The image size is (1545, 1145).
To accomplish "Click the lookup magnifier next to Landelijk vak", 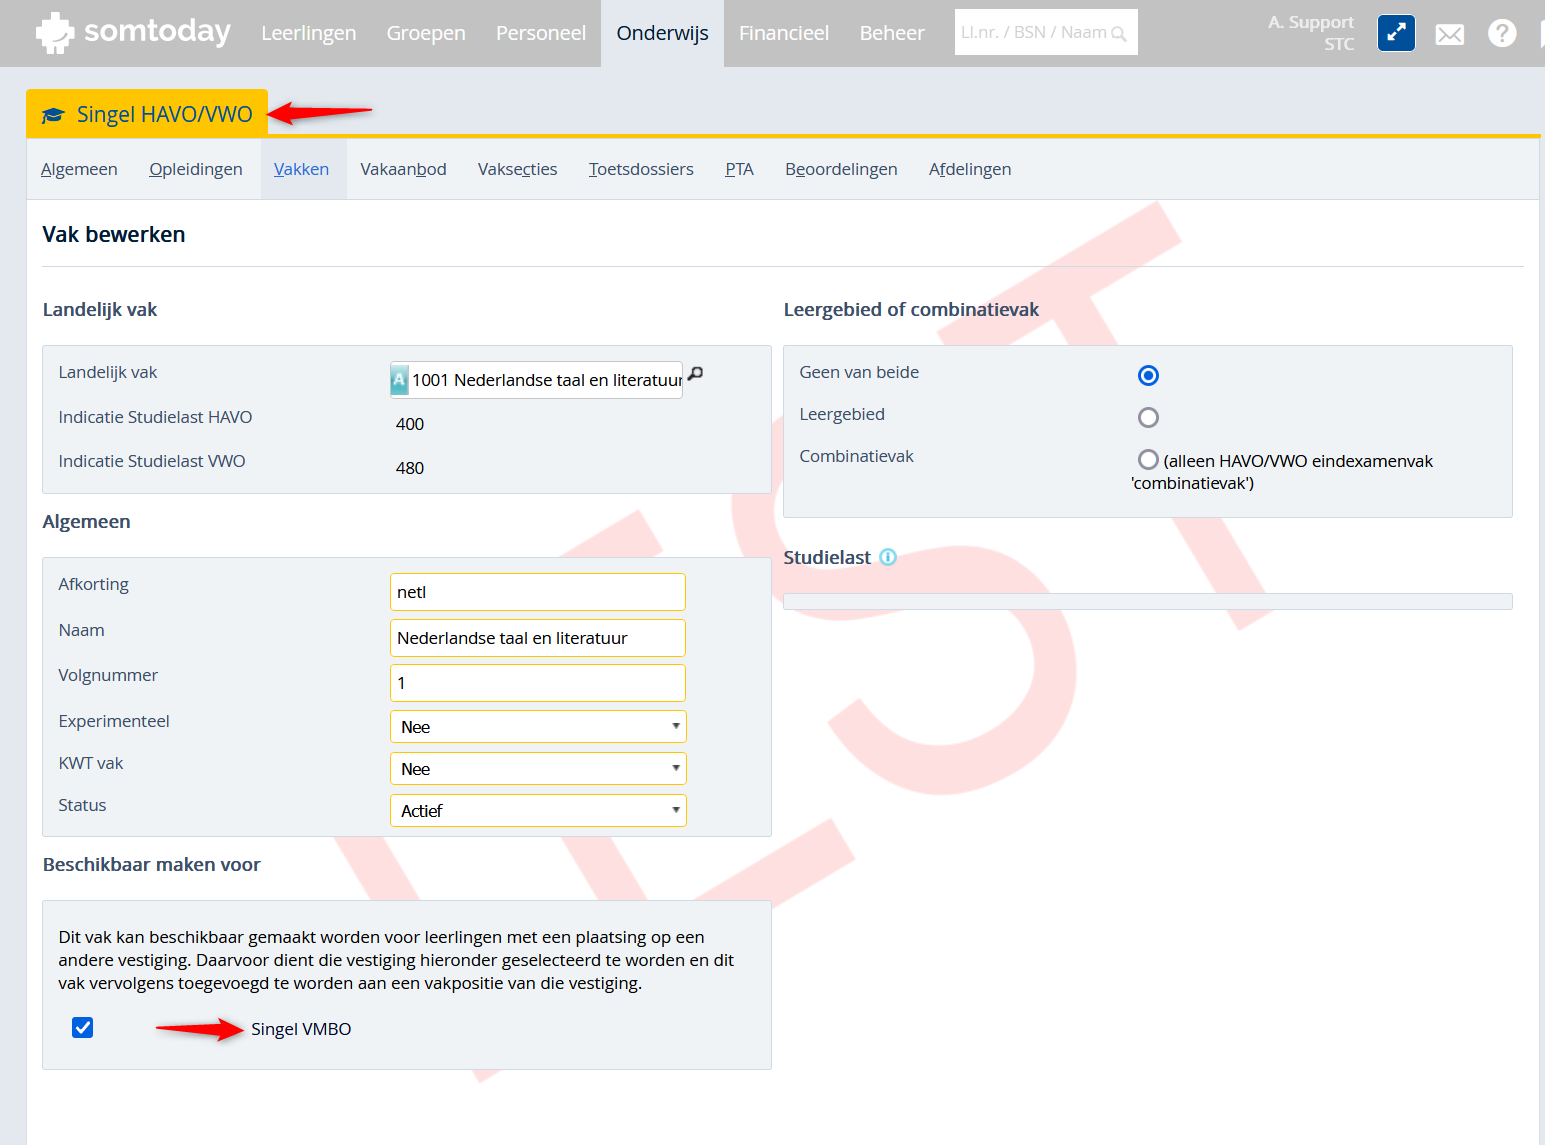I will pos(696,373).
